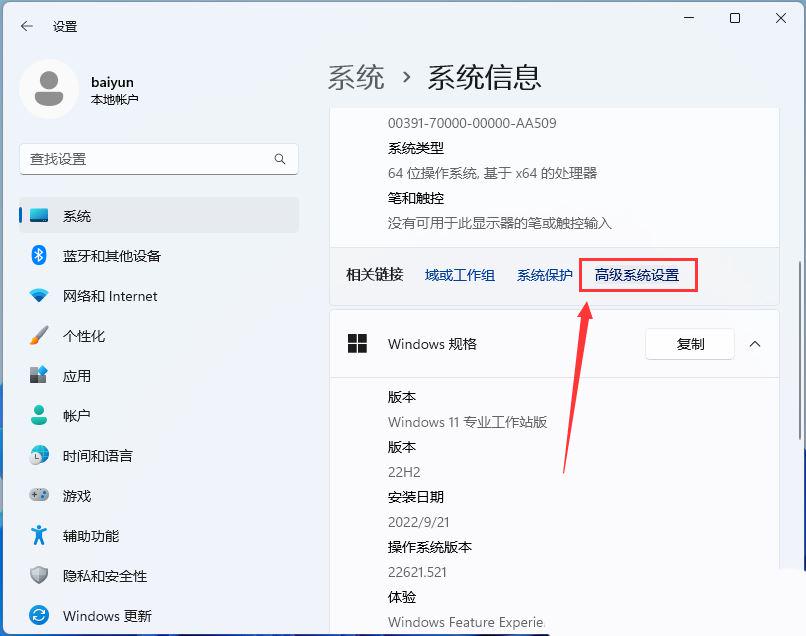Click the Windows 更新 sync icon
Image resolution: width=806 pixels, height=636 pixels.
39,615
